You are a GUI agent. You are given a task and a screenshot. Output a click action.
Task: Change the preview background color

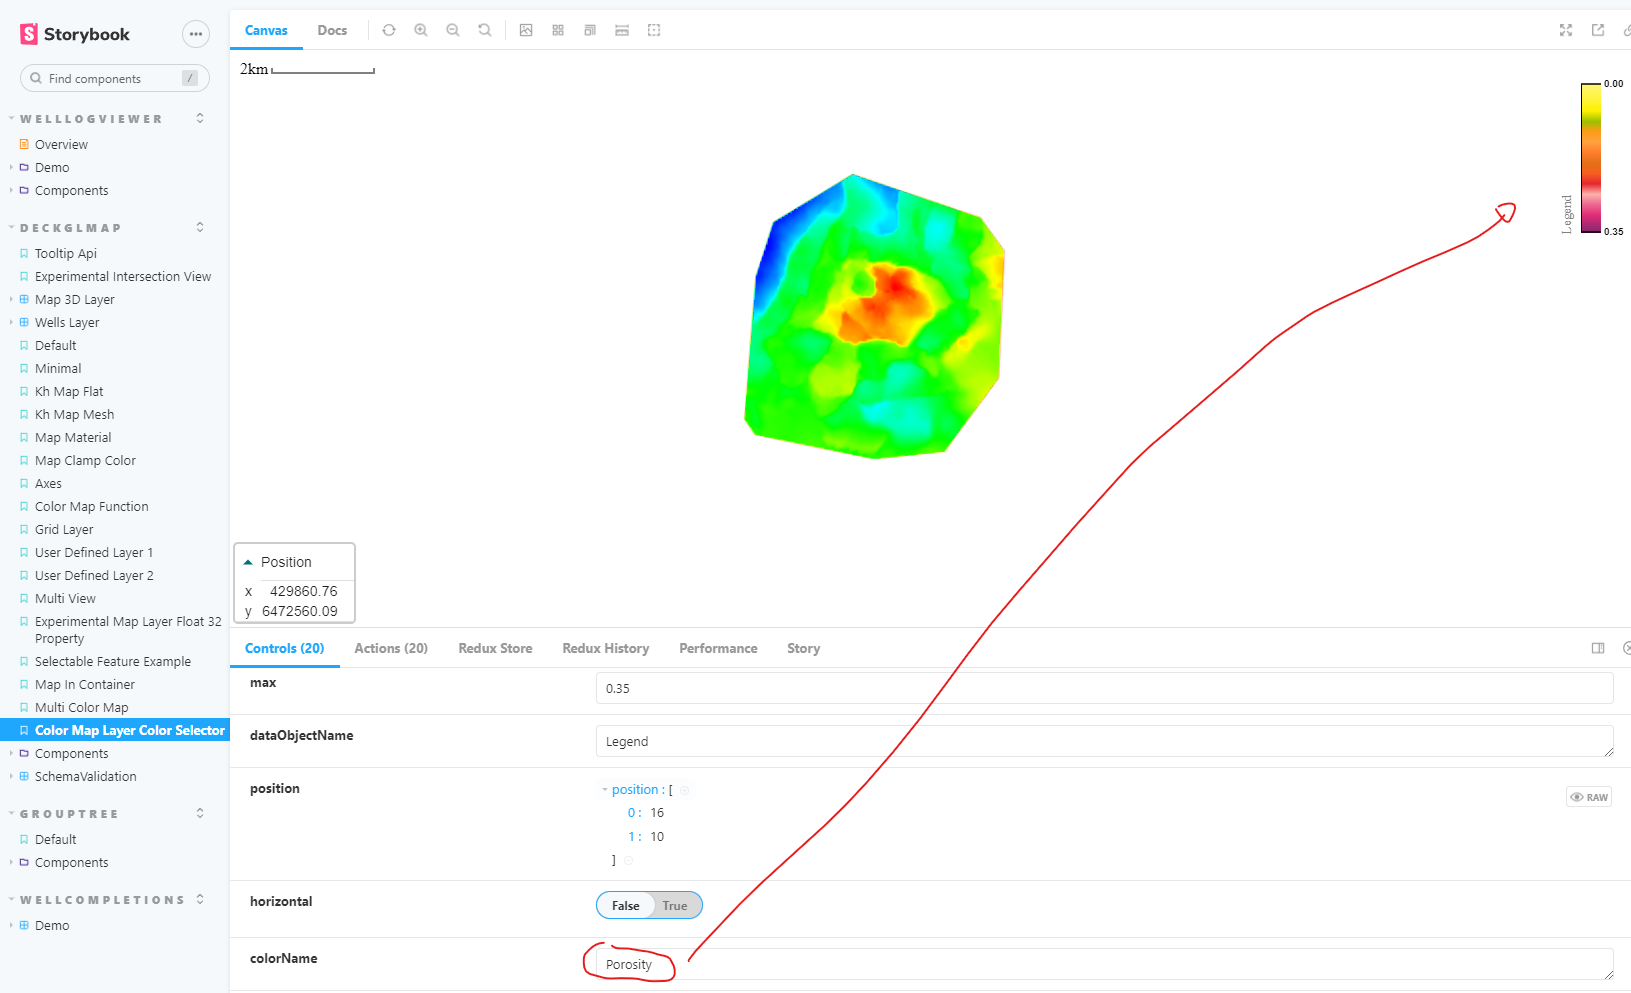point(526,30)
